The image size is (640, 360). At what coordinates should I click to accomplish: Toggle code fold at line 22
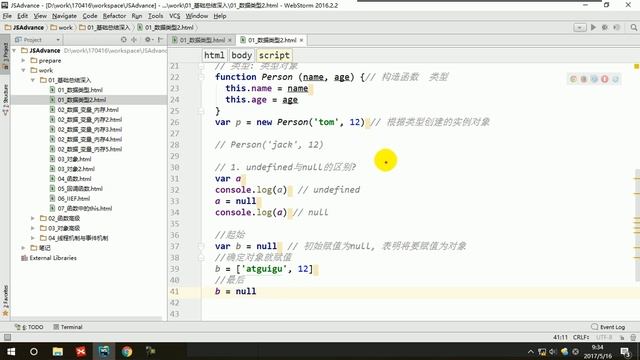coord(202,77)
